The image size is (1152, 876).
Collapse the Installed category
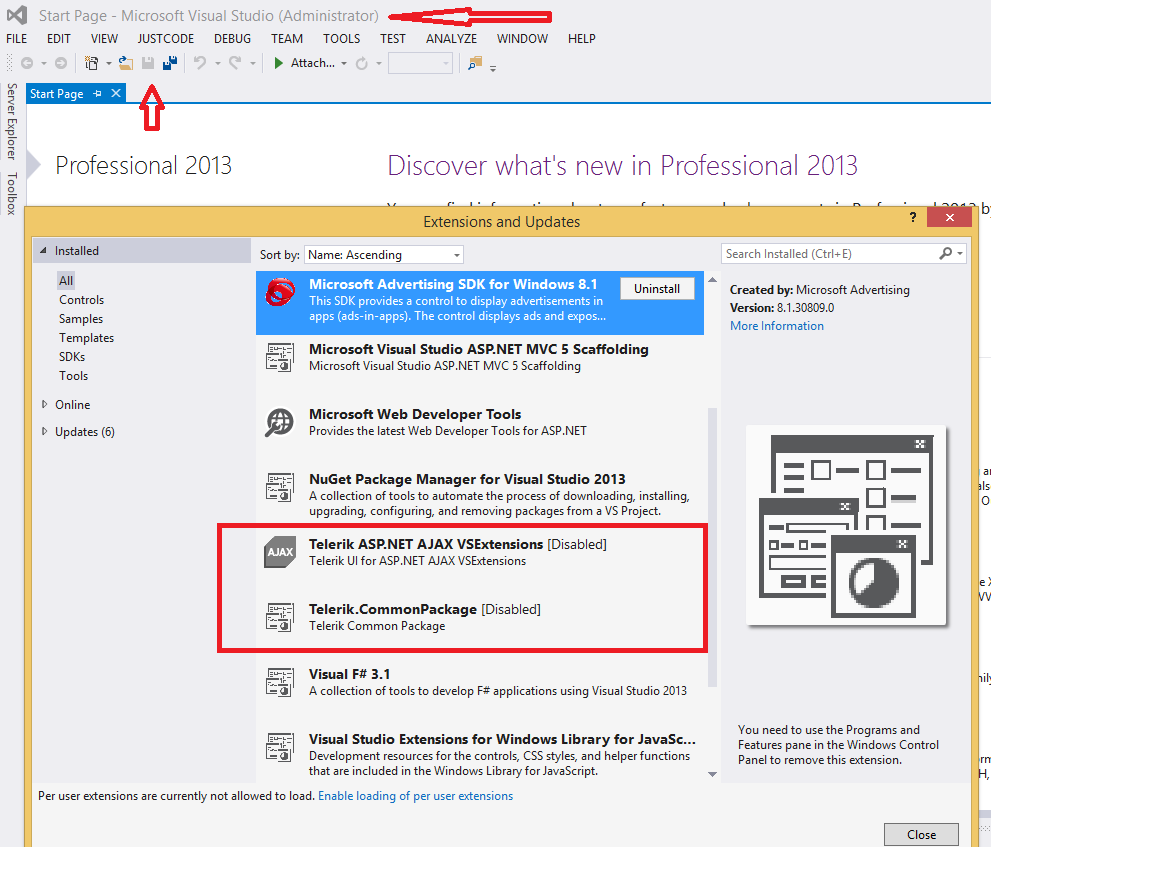click(x=43, y=251)
